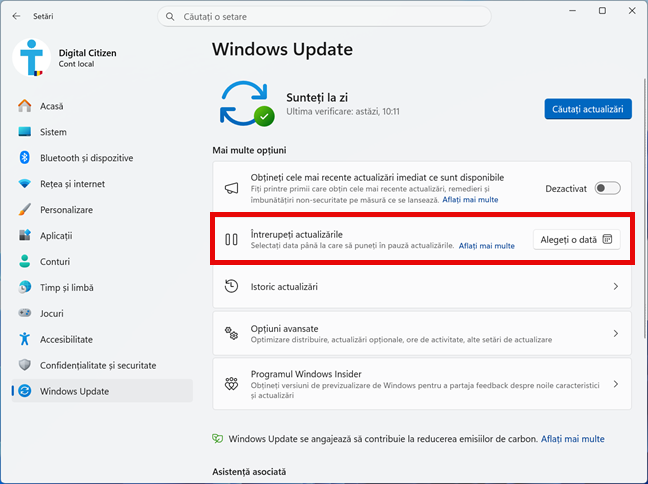Click the Windows Insider hearts icon
This screenshot has height=484, width=648.
coord(231,384)
